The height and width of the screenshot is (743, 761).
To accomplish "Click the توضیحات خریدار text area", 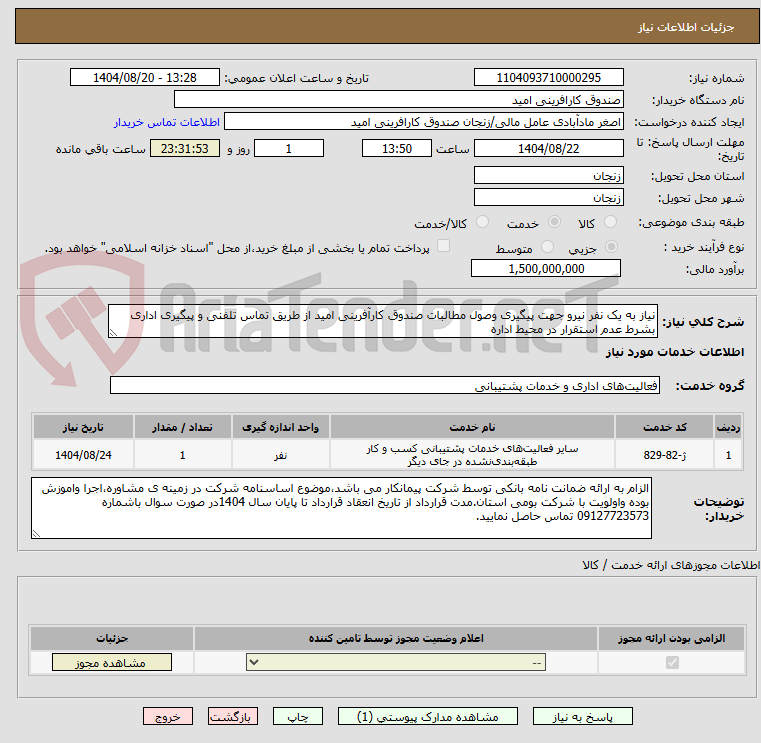I will (341, 508).
